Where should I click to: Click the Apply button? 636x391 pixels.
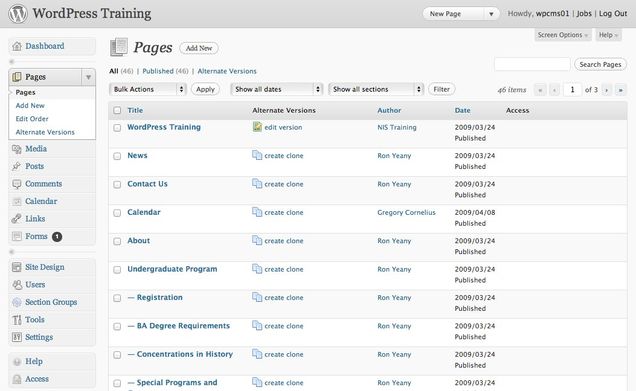[x=205, y=89]
